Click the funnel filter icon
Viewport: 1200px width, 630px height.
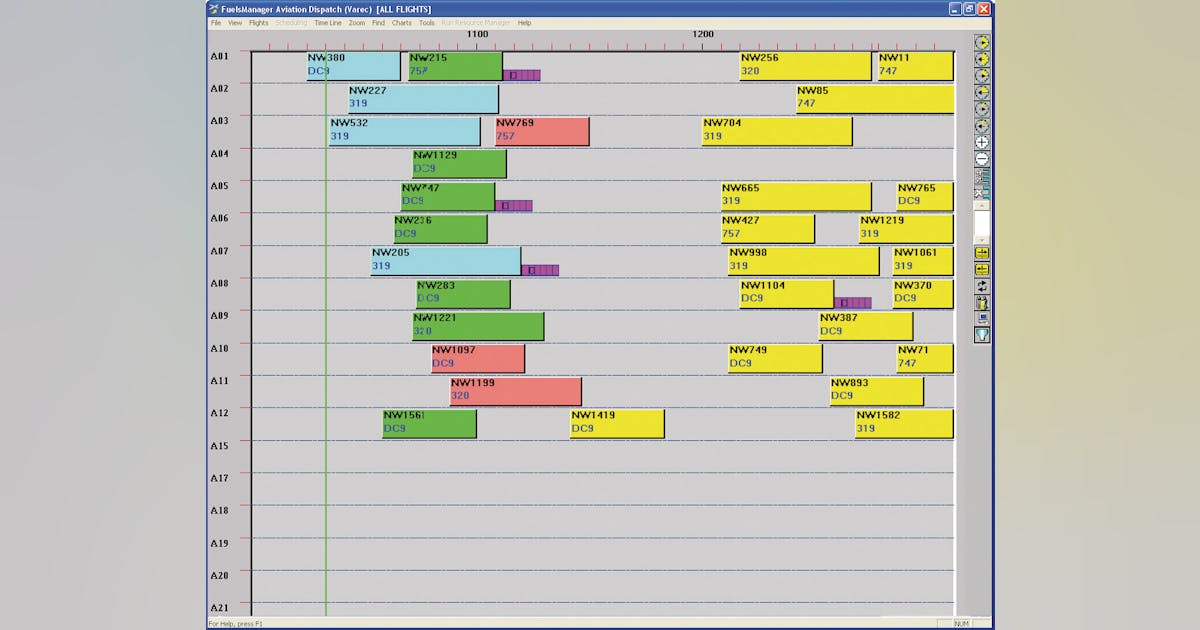(982, 335)
